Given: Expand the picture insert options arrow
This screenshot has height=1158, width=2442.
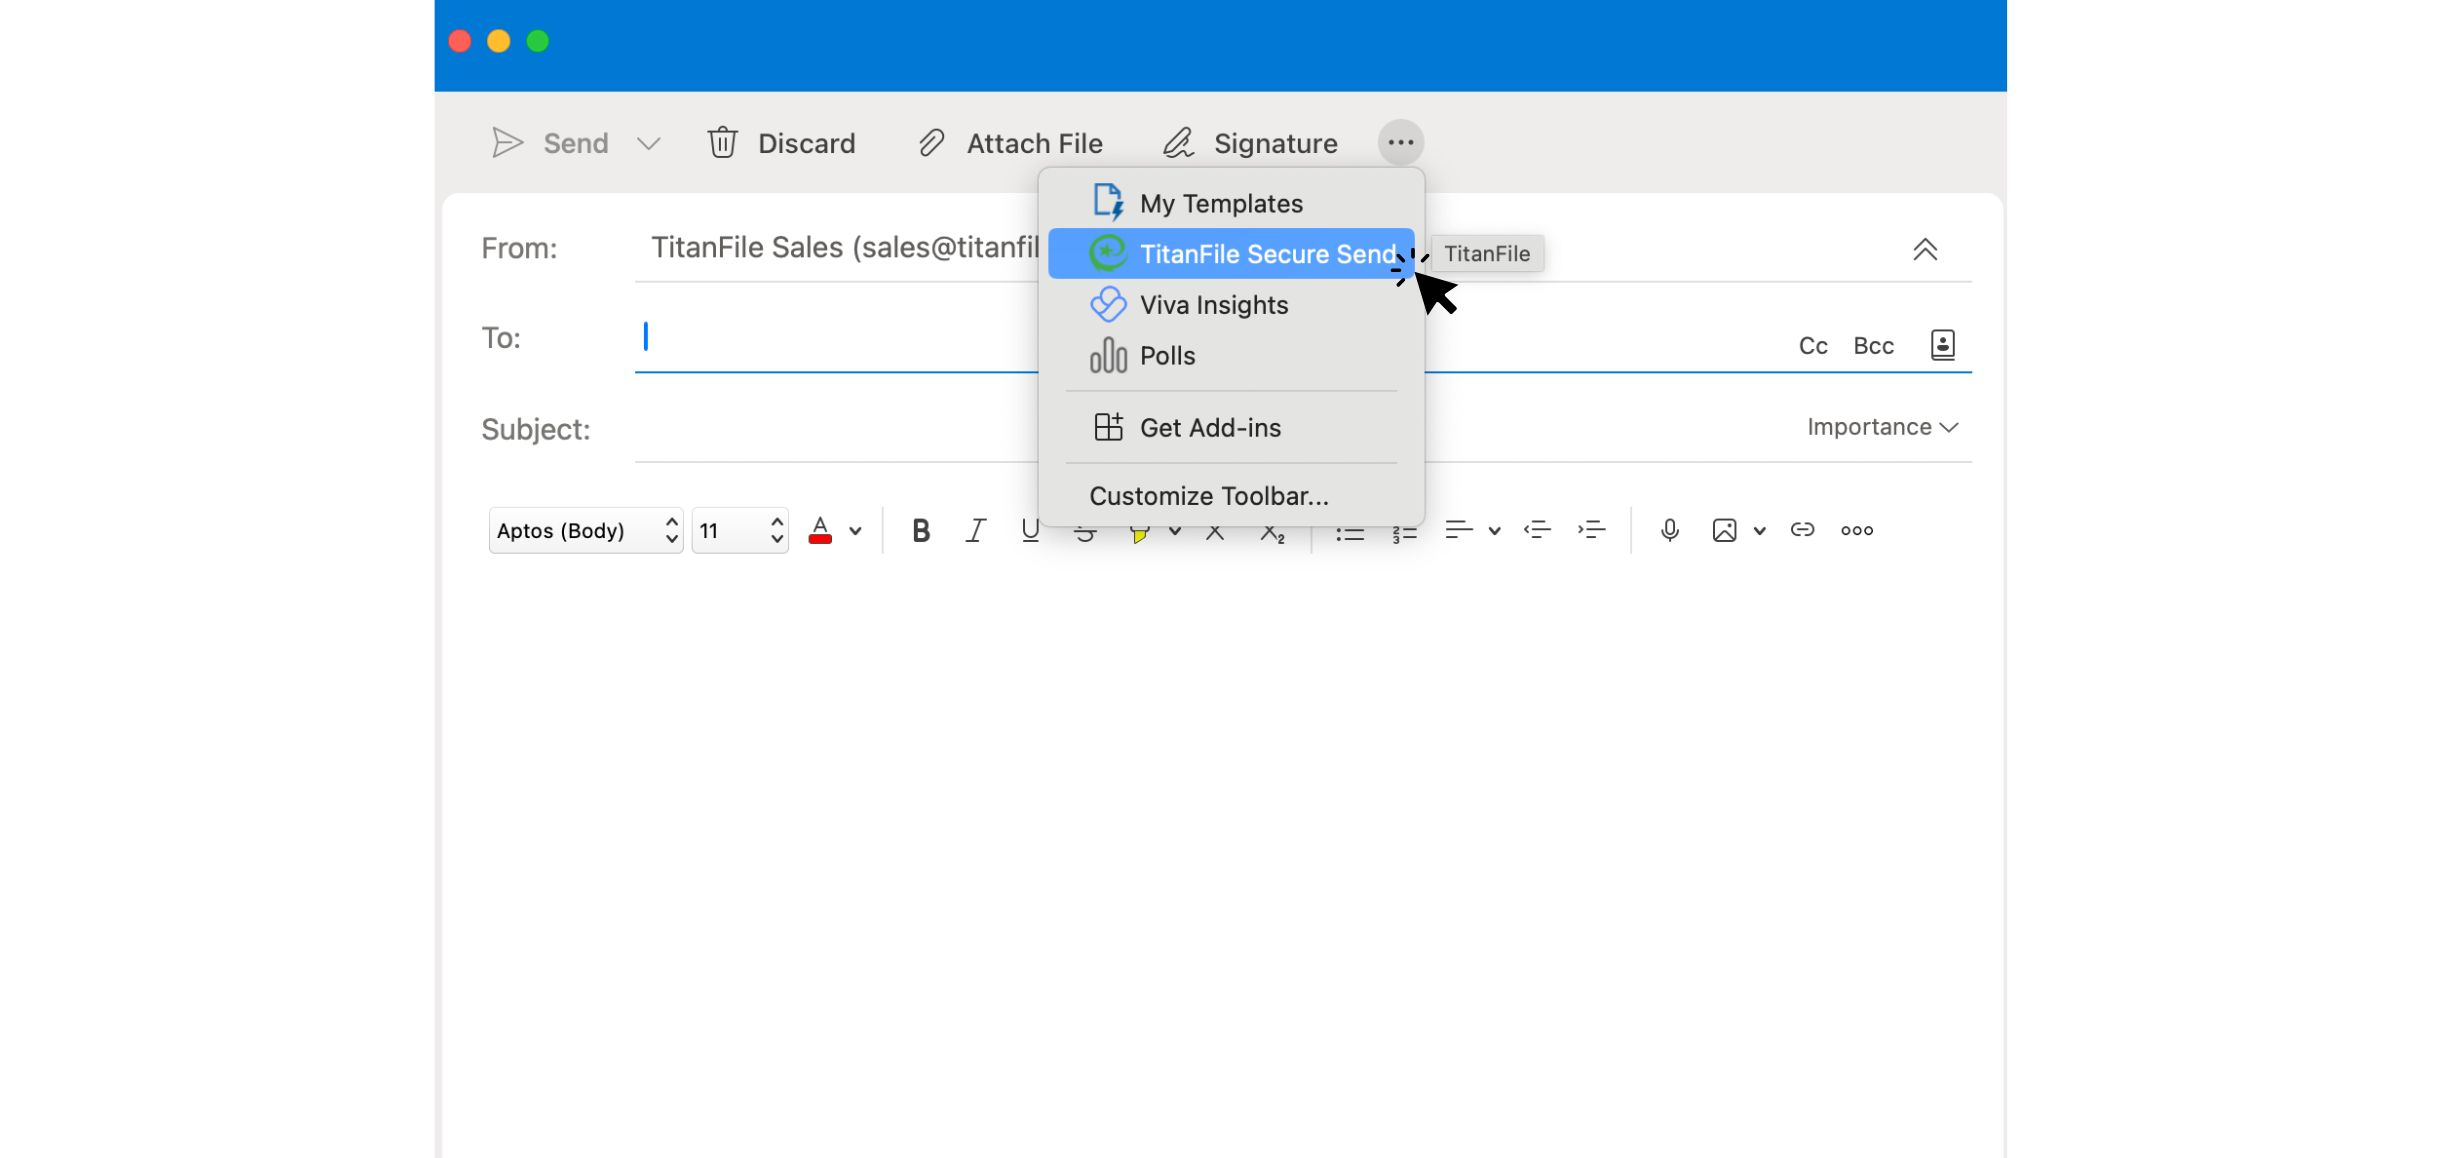Looking at the screenshot, I should pyautogui.click(x=1759, y=531).
